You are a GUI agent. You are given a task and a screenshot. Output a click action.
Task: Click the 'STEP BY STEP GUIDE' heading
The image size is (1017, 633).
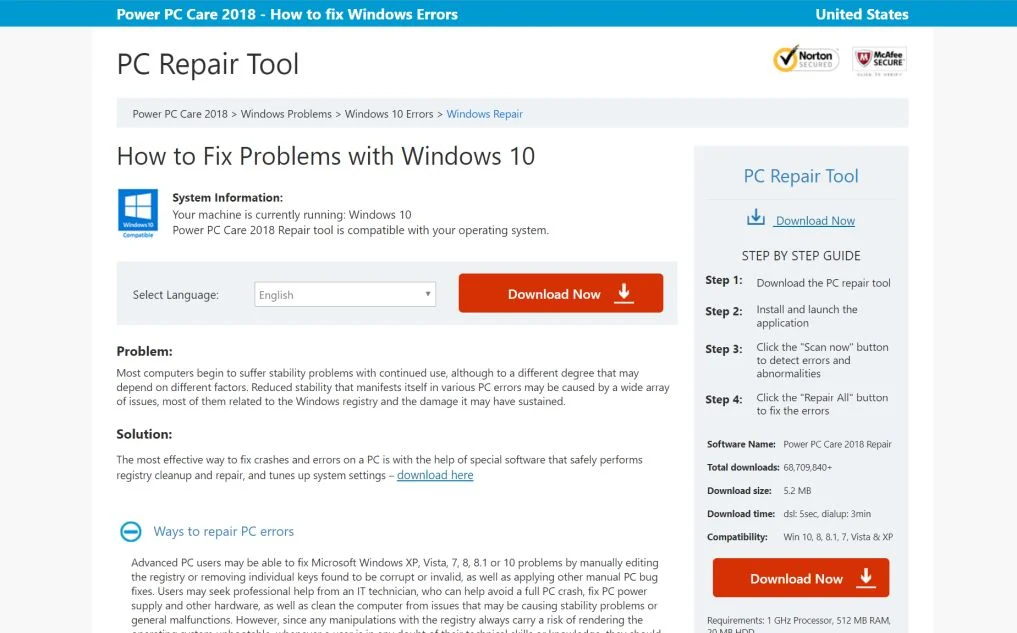801,256
